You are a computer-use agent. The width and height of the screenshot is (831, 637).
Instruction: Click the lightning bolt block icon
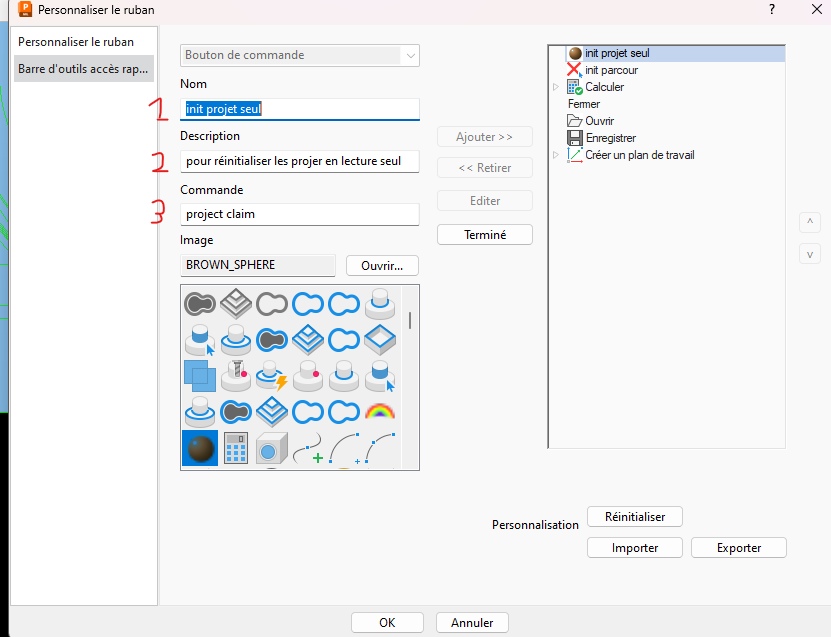point(272,375)
